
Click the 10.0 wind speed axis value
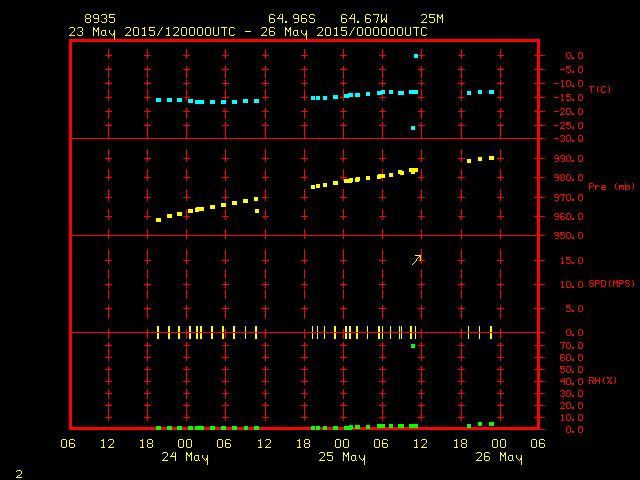pyautogui.click(x=571, y=284)
